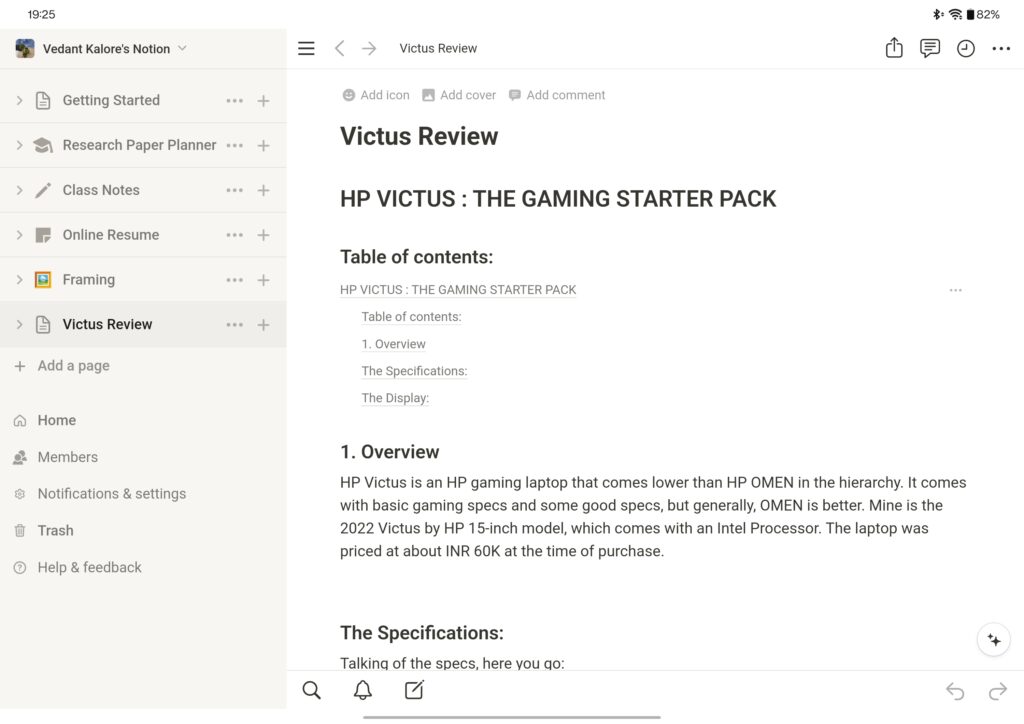Open the Trash

[43, 531]
